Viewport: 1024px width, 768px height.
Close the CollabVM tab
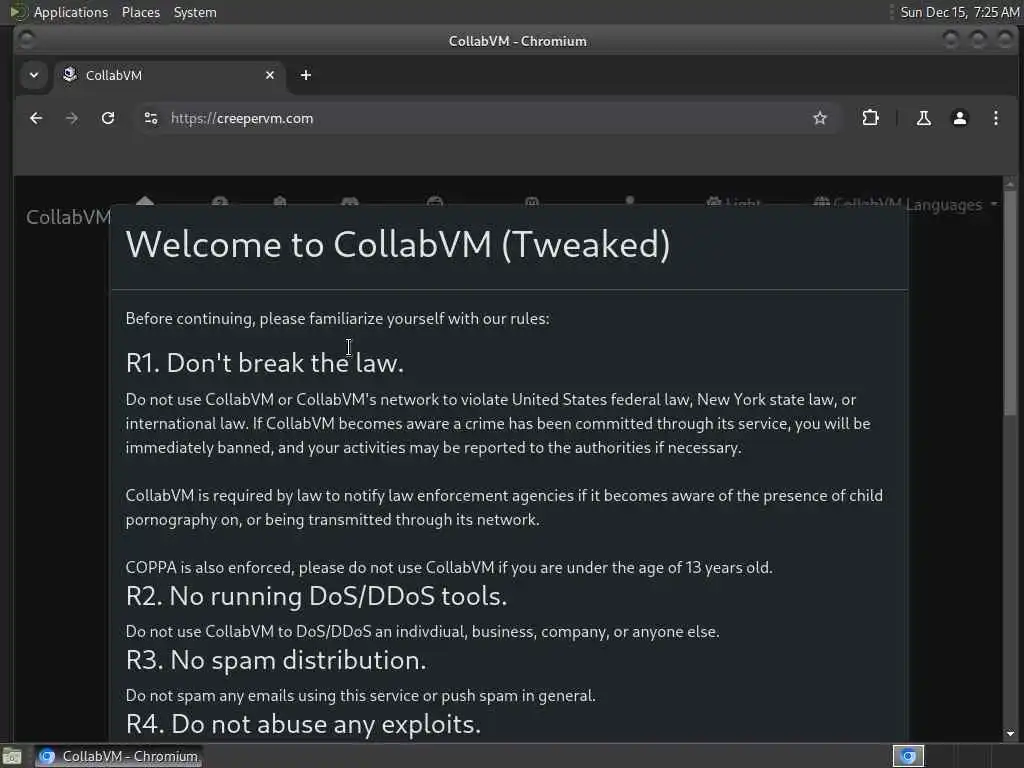pos(270,75)
